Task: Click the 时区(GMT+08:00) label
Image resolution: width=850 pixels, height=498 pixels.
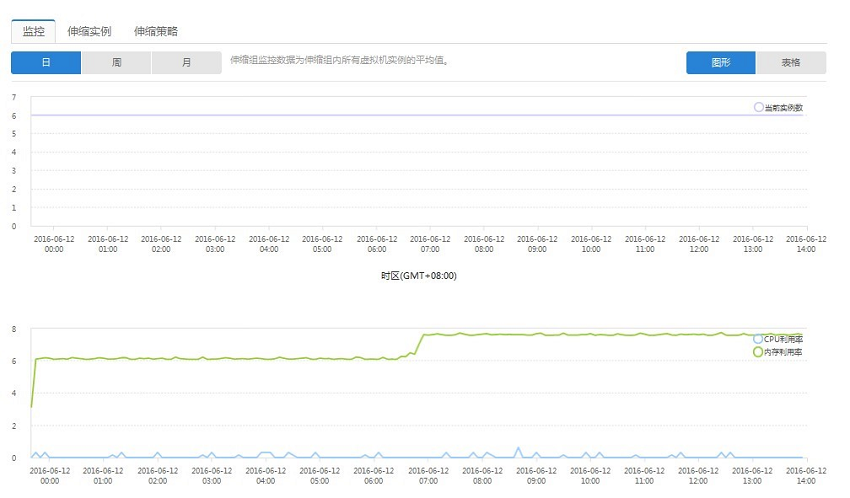Action: coord(418,276)
